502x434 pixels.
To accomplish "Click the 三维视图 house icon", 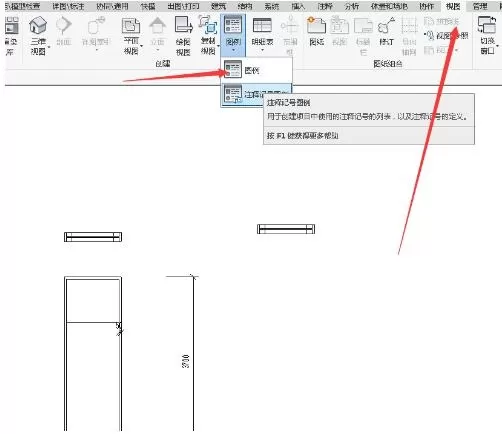I will [38, 25].
